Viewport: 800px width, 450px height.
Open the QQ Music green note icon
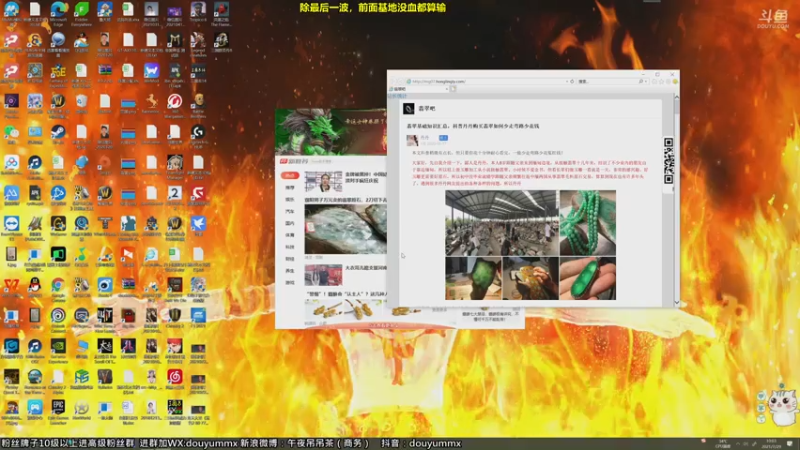coord(82,254)
